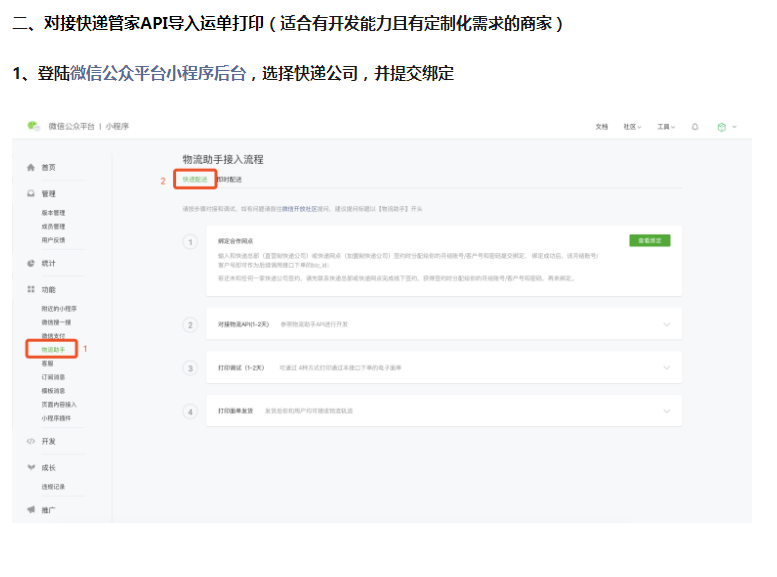The width and height of the screenshot is (777, 577).
Task: Open 微信搜一搜 in the sidebar
Action: [x=56, y=322]
